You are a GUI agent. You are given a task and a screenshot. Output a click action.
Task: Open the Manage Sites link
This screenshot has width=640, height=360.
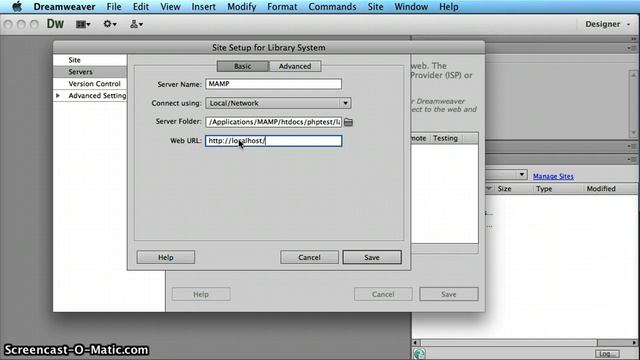point(553,176)
